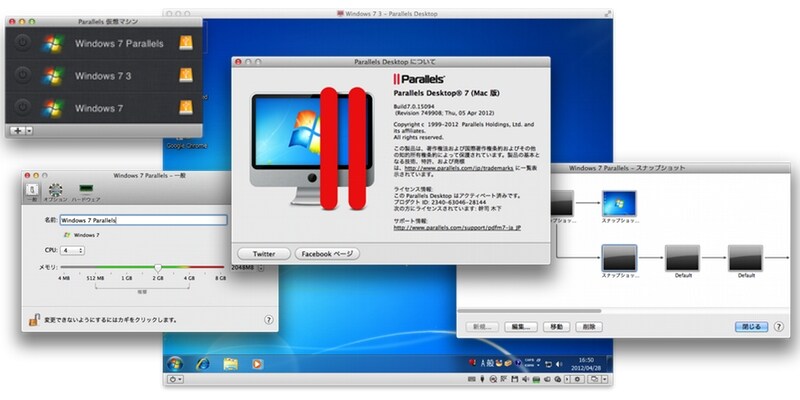
Task: Switch to the オプション (Options) settings tab
Action: point(56,193)
